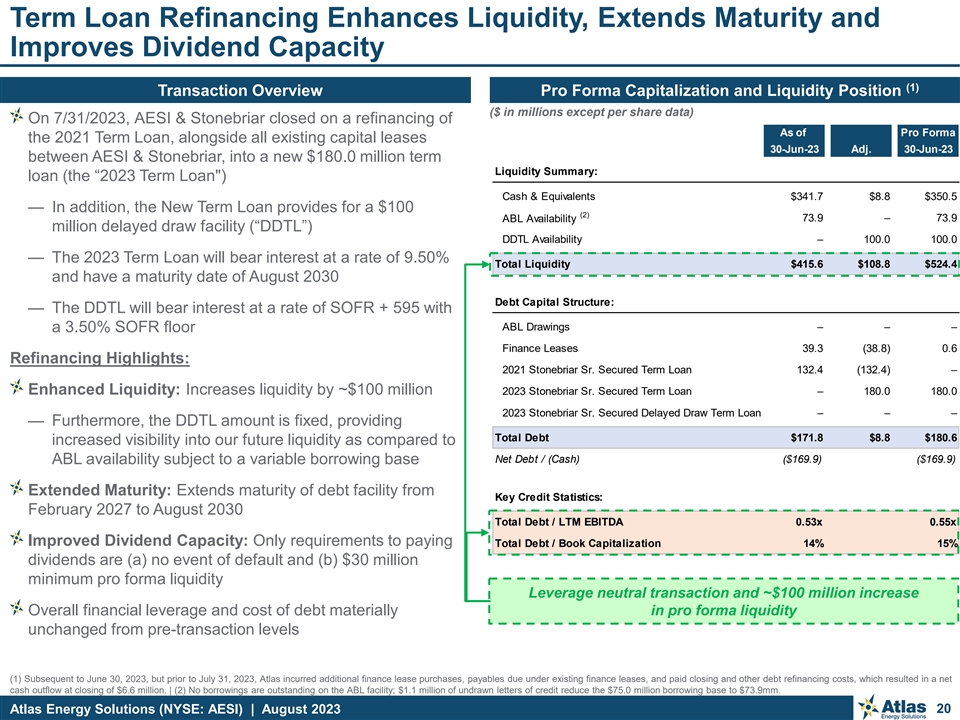The image size is (960, 720).
Task: Select the Pro Forma Capitalization and Liquidity header
Action: 722,91
